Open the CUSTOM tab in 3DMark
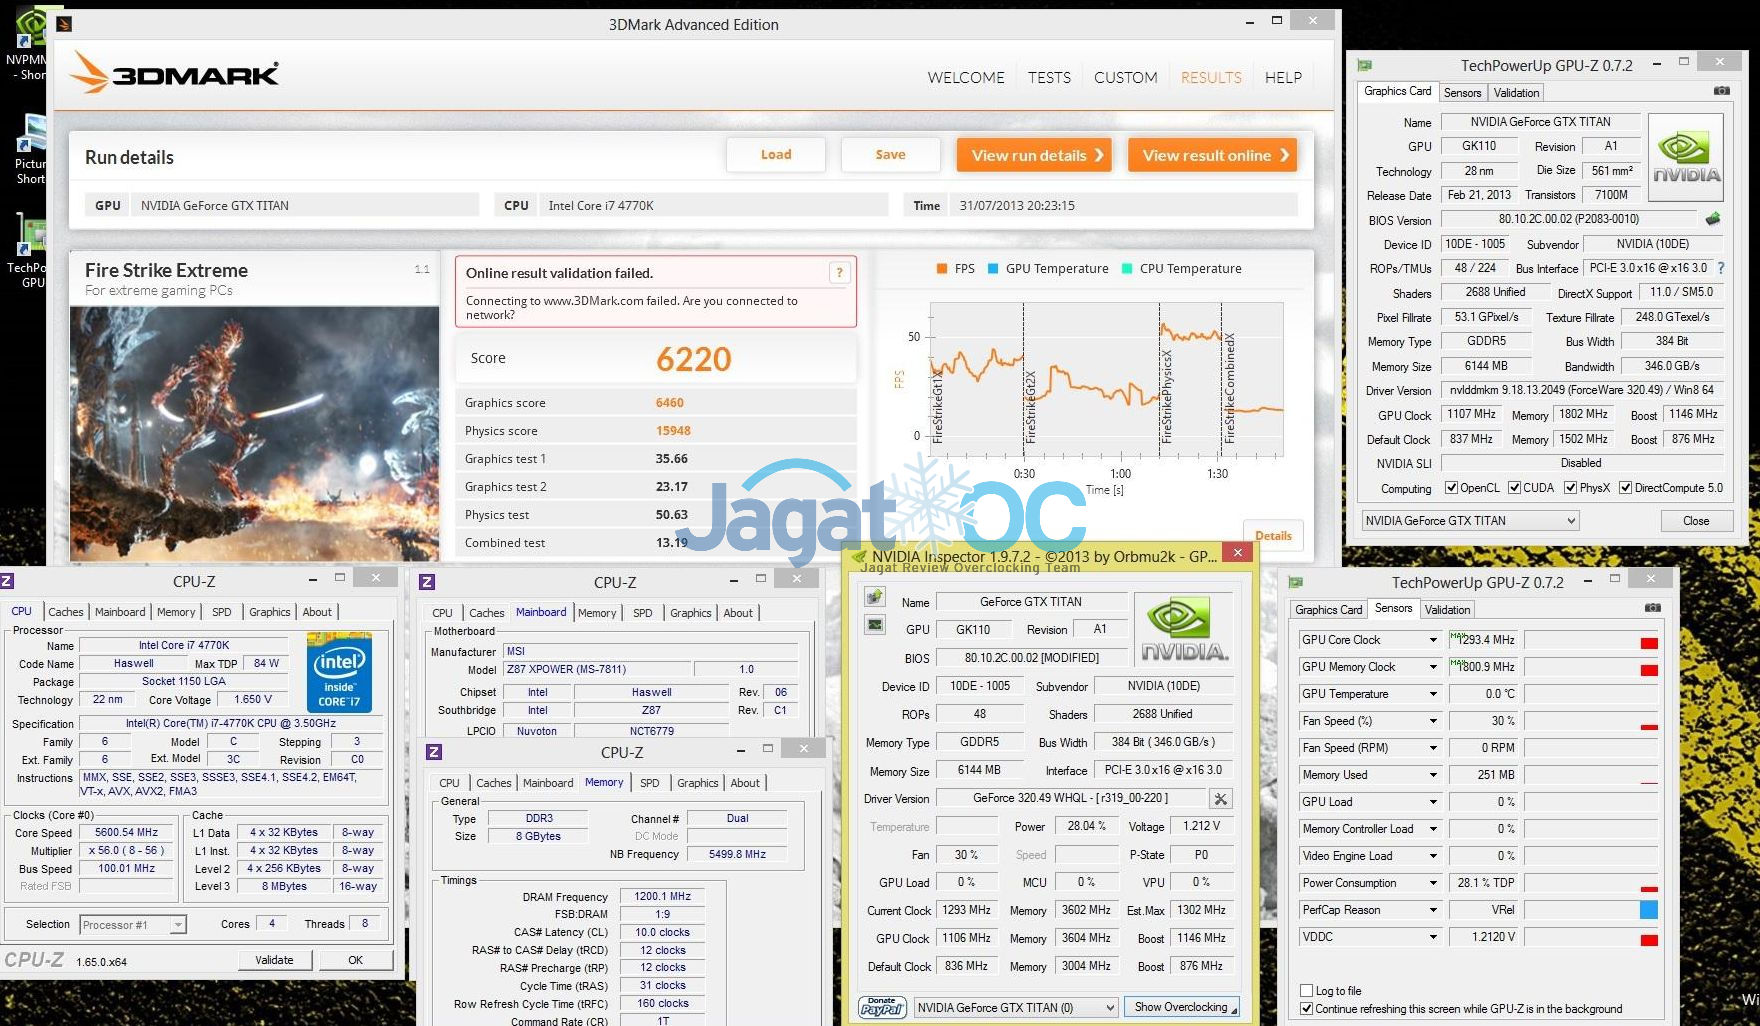The width and height of the screenshot is (1760, 1026). click(x=1125, y=77)
